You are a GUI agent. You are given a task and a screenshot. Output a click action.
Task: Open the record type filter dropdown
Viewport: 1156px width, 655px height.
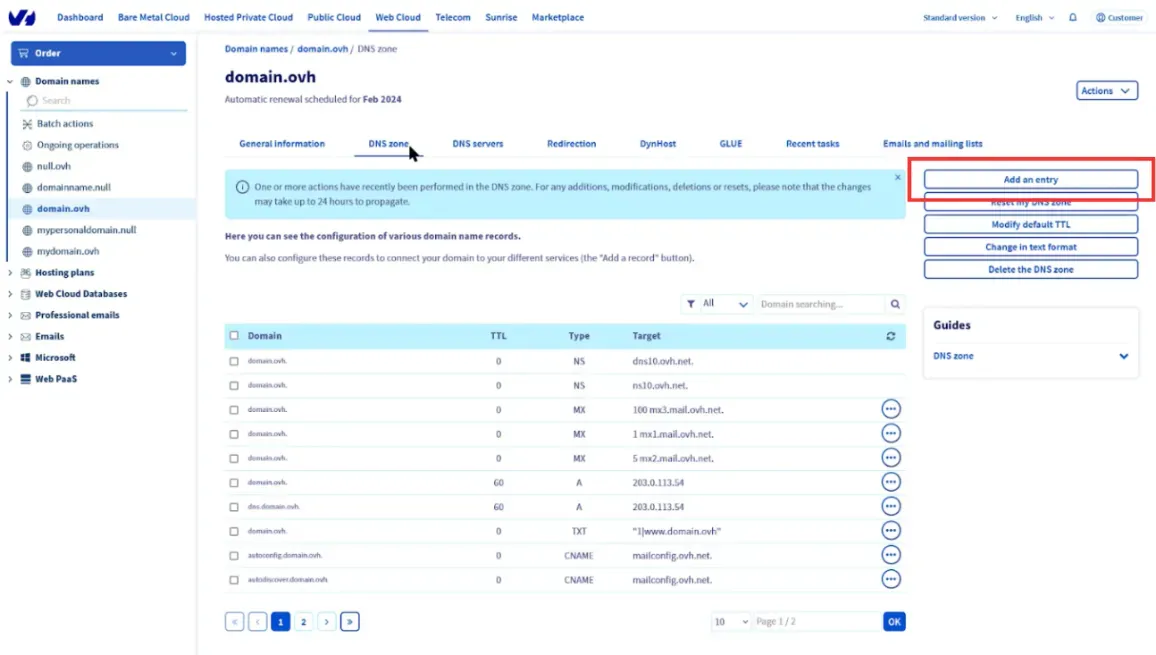coord(717,304)
